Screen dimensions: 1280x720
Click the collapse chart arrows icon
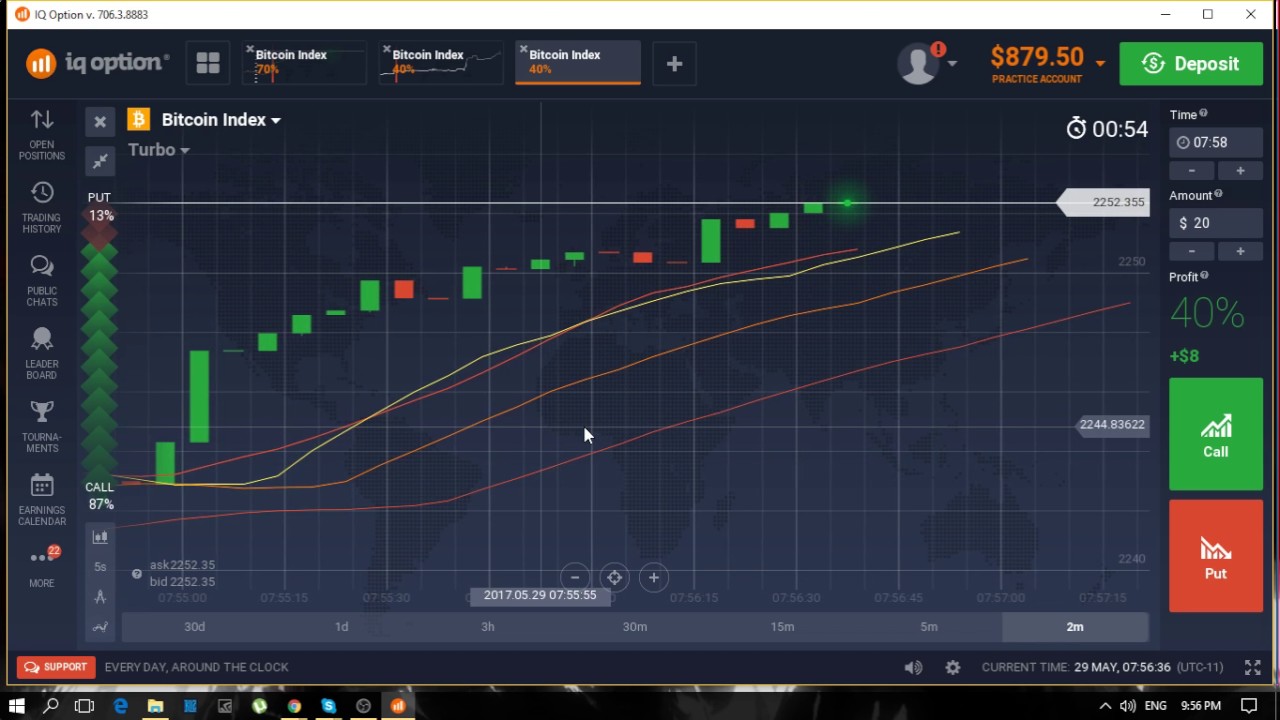[100, 160]
